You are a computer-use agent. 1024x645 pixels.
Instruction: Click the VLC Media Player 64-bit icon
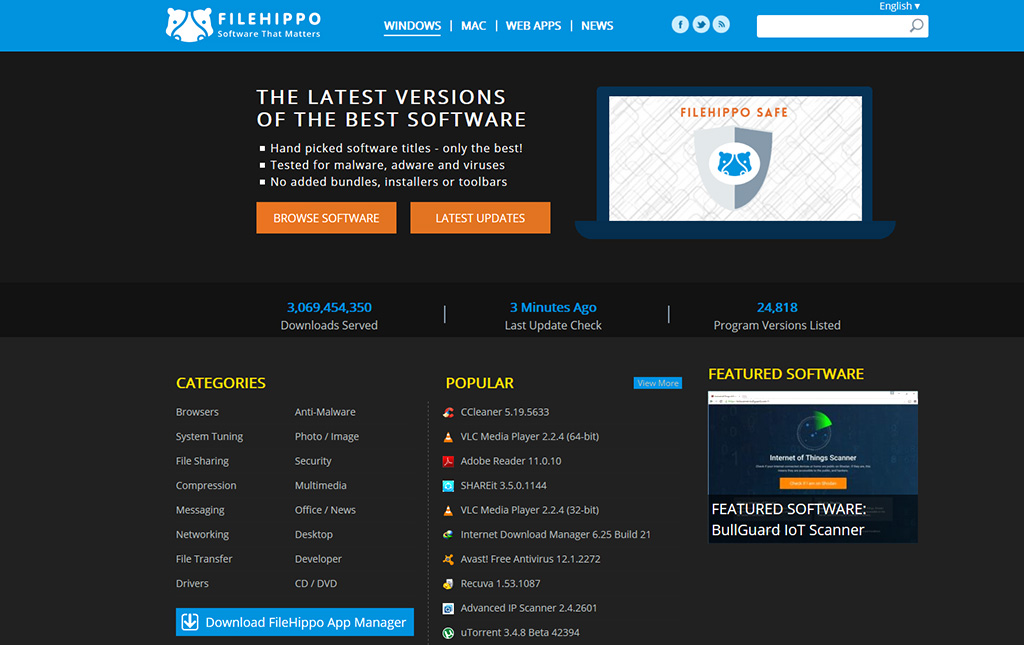[447, 436]
